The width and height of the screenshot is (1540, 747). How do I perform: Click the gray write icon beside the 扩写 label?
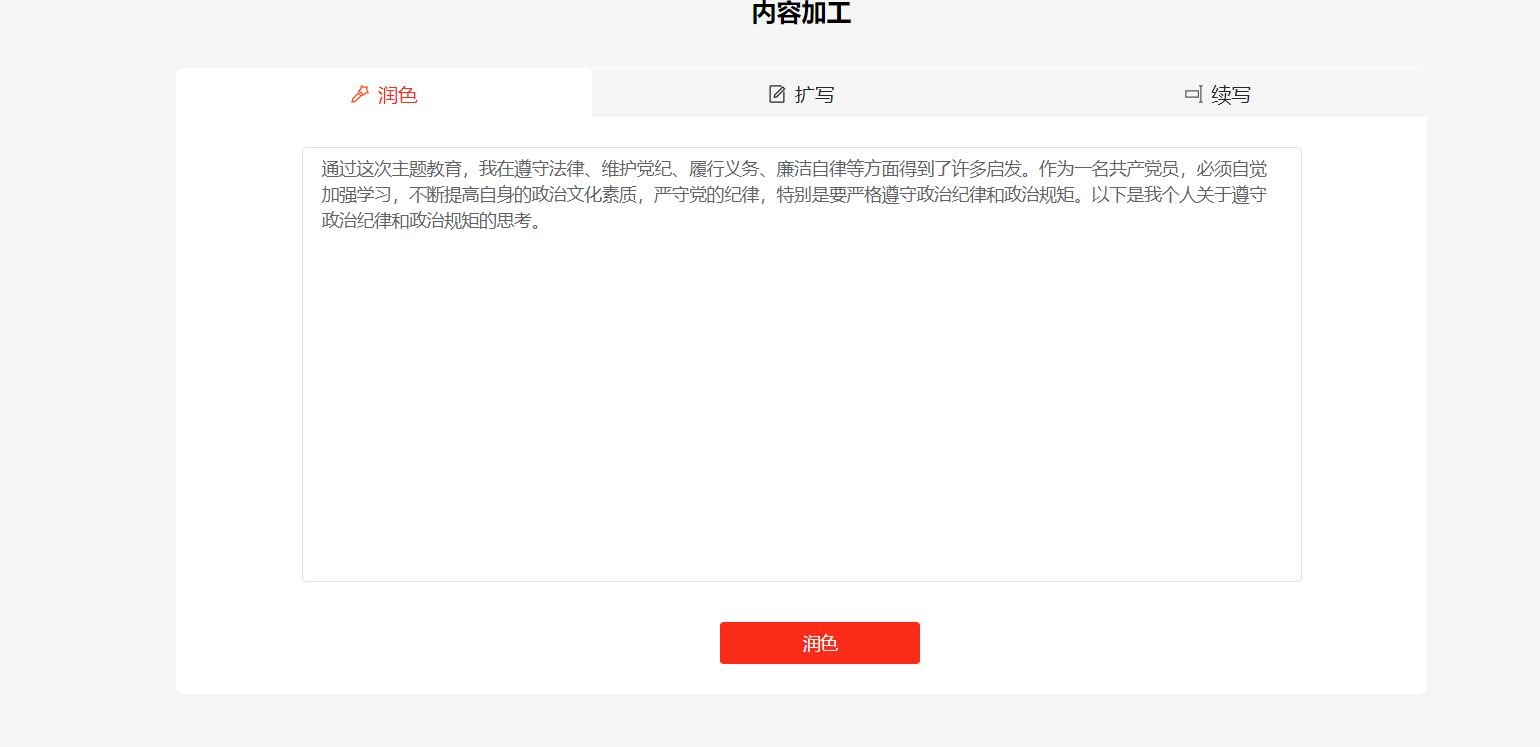(777, 94)
